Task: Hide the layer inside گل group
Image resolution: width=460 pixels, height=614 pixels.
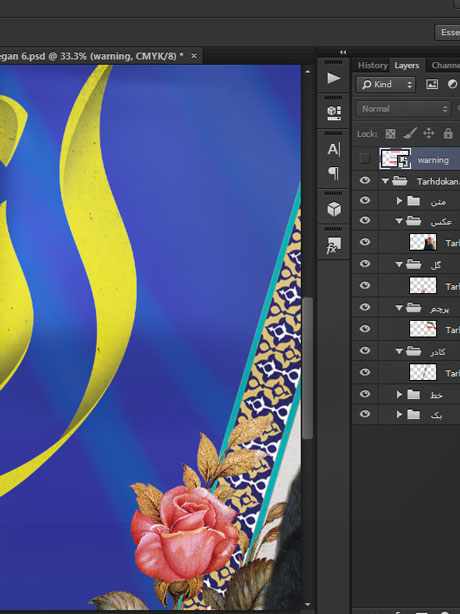Action: pyautogui.click(x=365, y=285)
